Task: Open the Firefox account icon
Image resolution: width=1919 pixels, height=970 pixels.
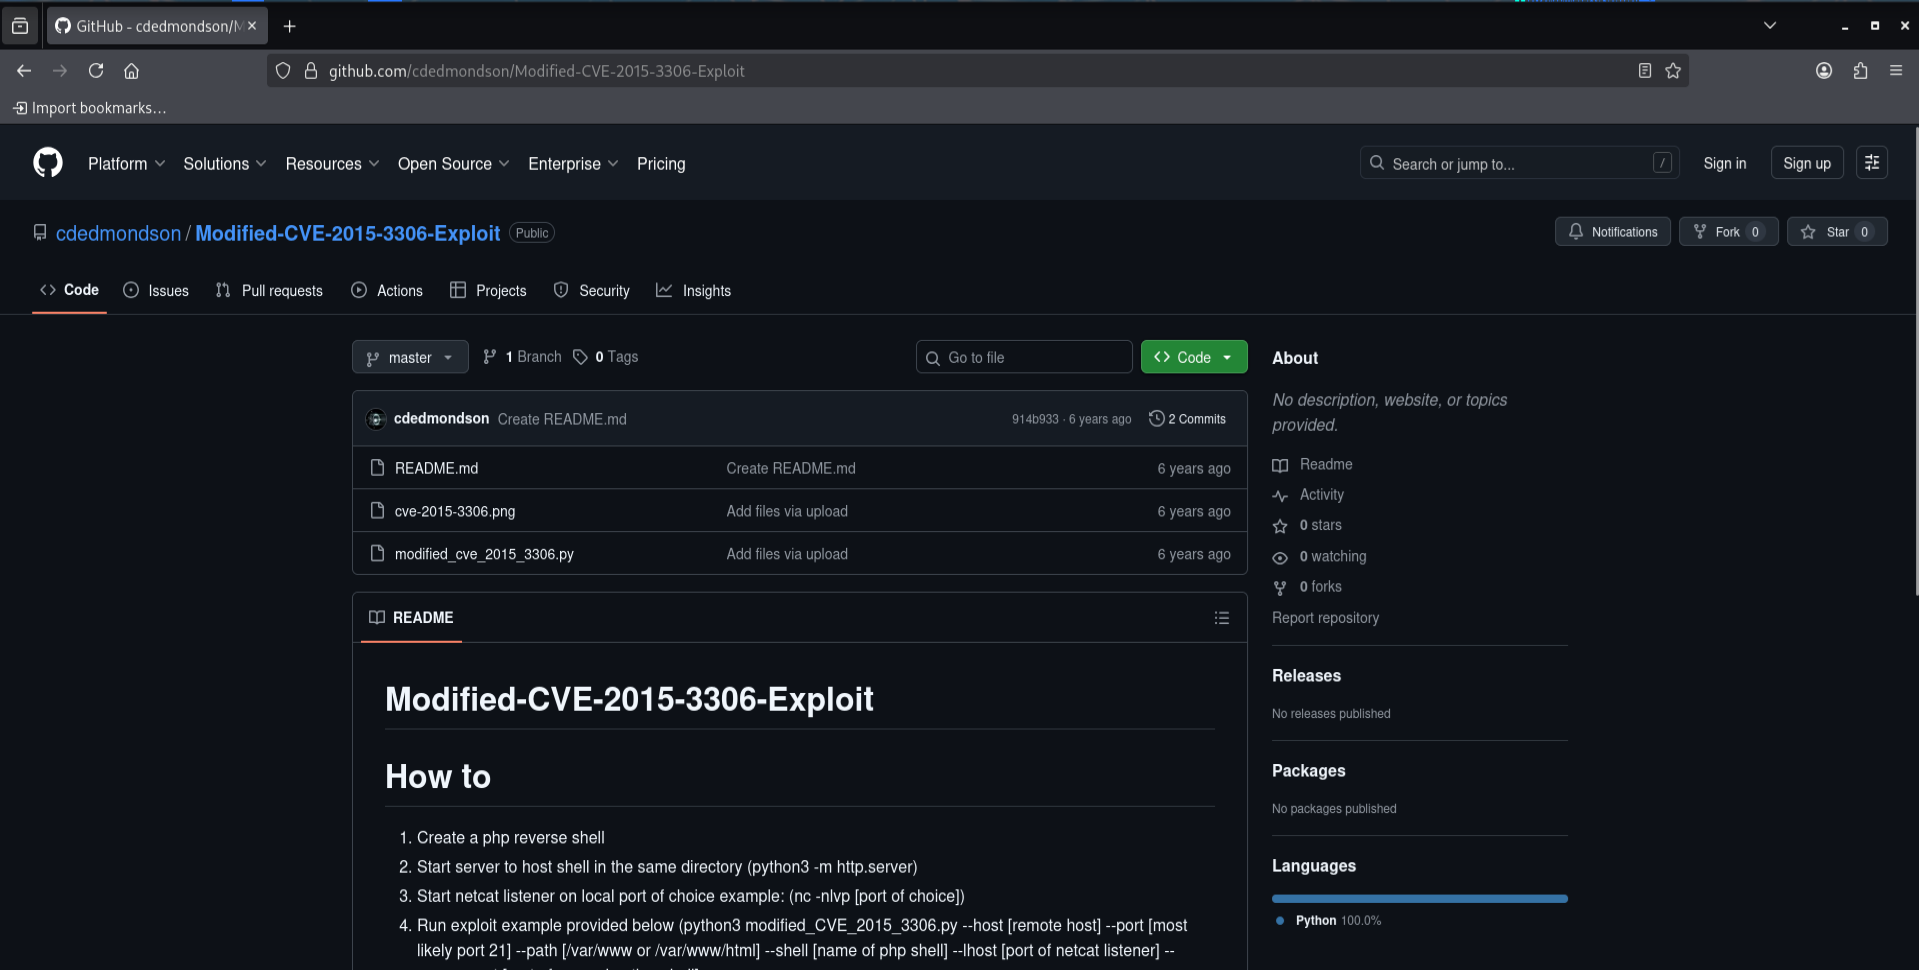Action: point(1824,71)
